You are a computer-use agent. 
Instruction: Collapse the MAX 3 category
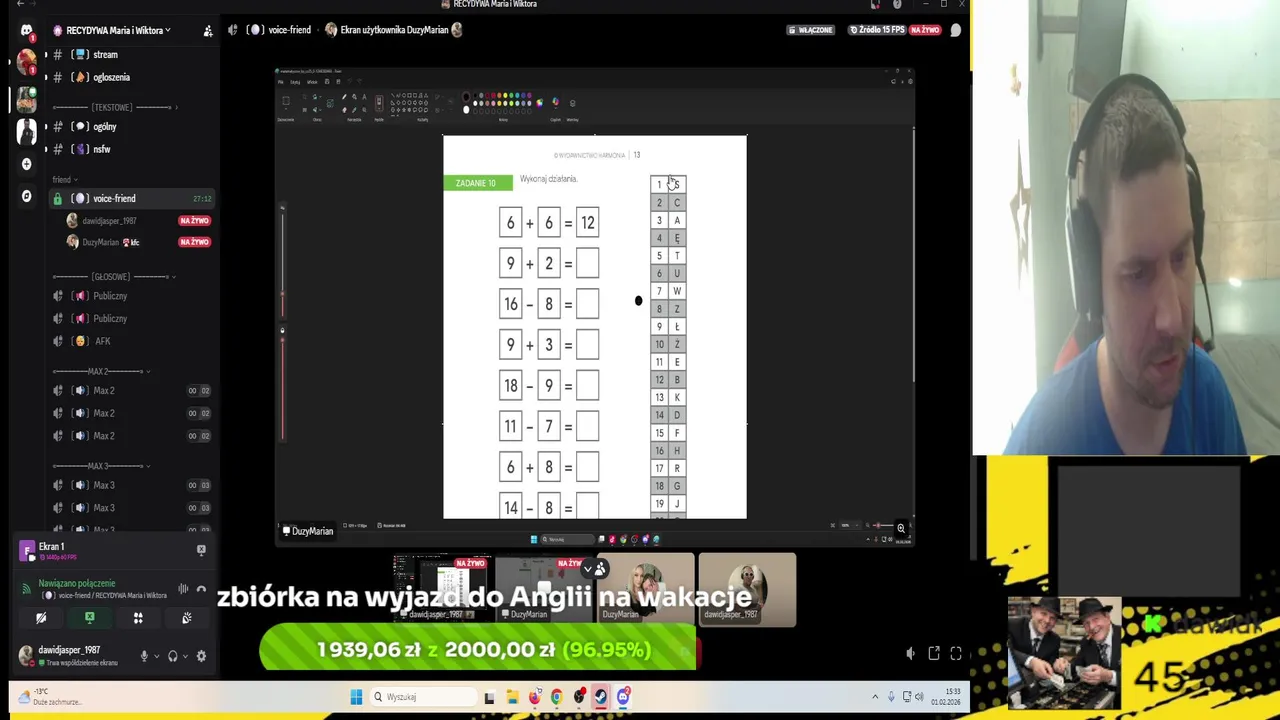click(x=100, y=466)
